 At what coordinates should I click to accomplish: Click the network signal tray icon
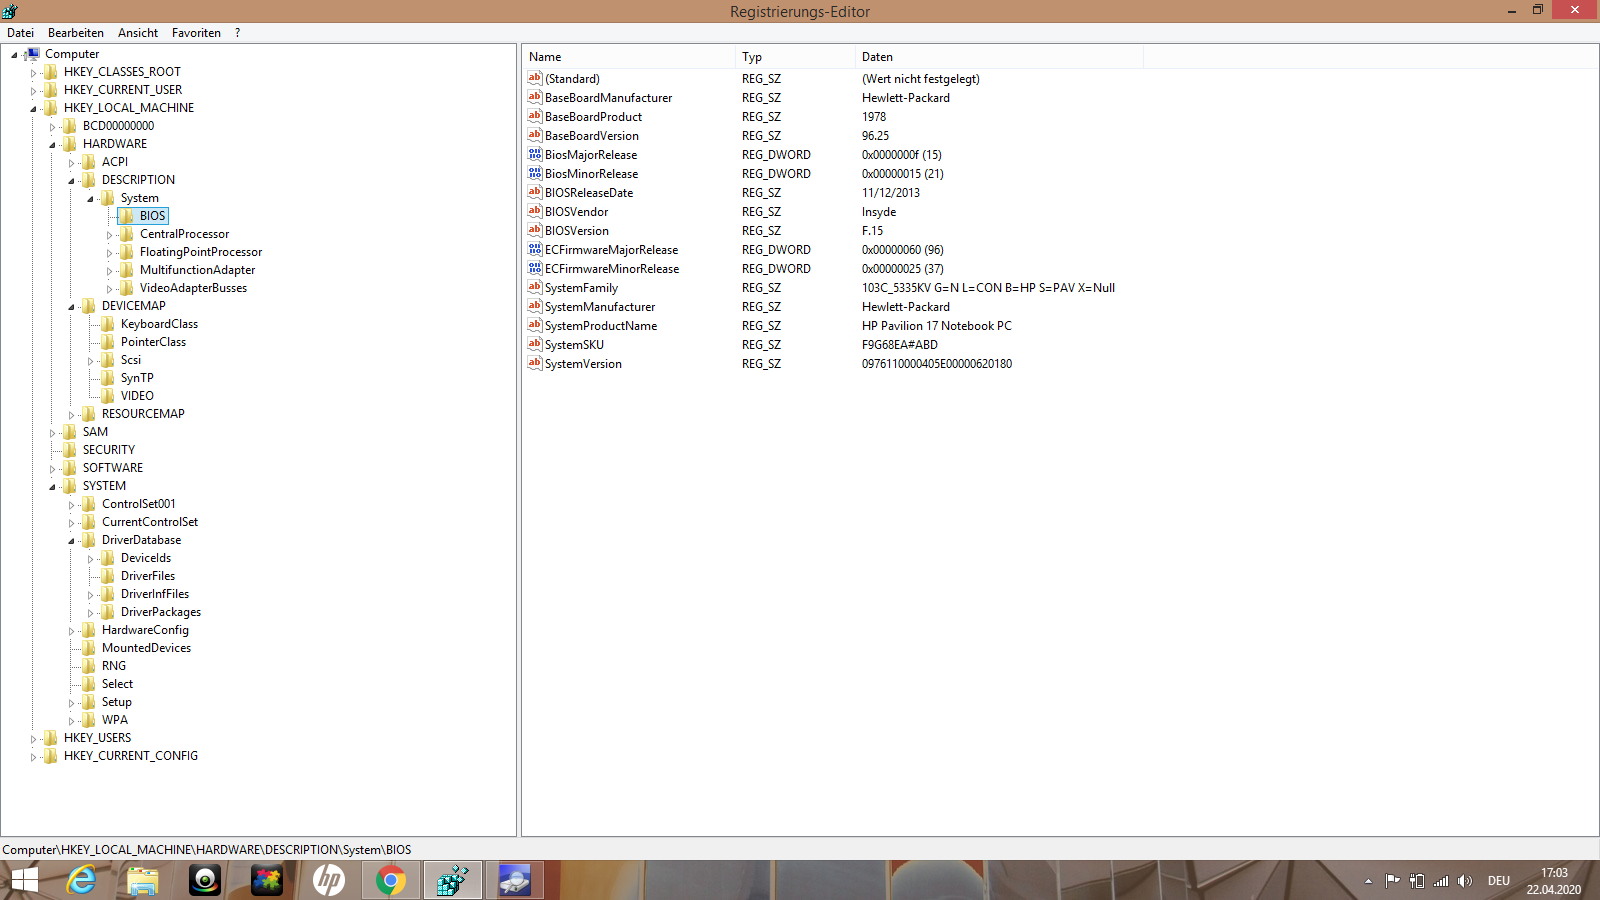pos(1441,881)
